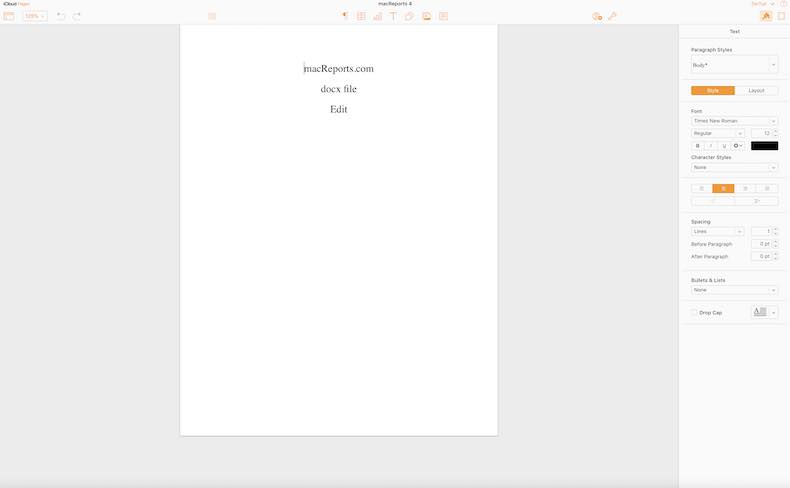Viewport: 790px width, 488px height.
Task: Click the After Paragraph value field
Action: (761, 256)
